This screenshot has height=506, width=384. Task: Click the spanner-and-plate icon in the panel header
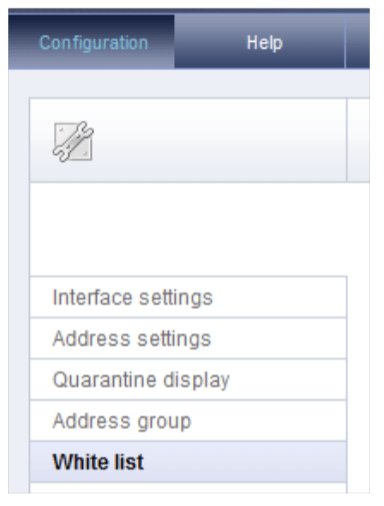point(73,142)
